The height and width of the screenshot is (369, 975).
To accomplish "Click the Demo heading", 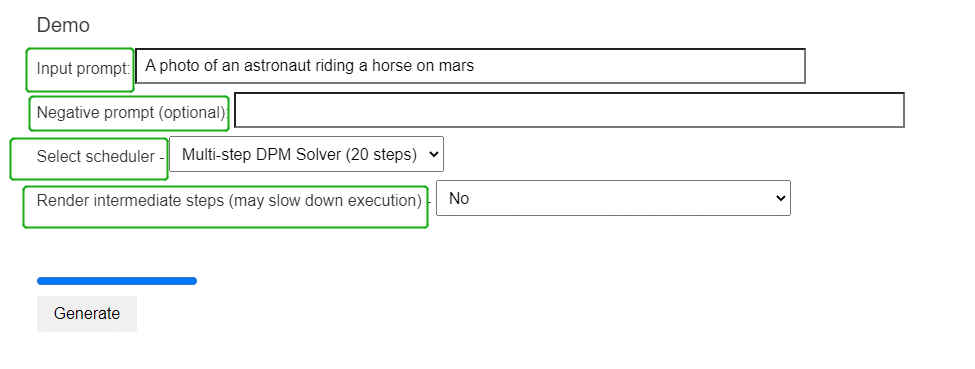I will pyautogui.click(x=63, y=26).
